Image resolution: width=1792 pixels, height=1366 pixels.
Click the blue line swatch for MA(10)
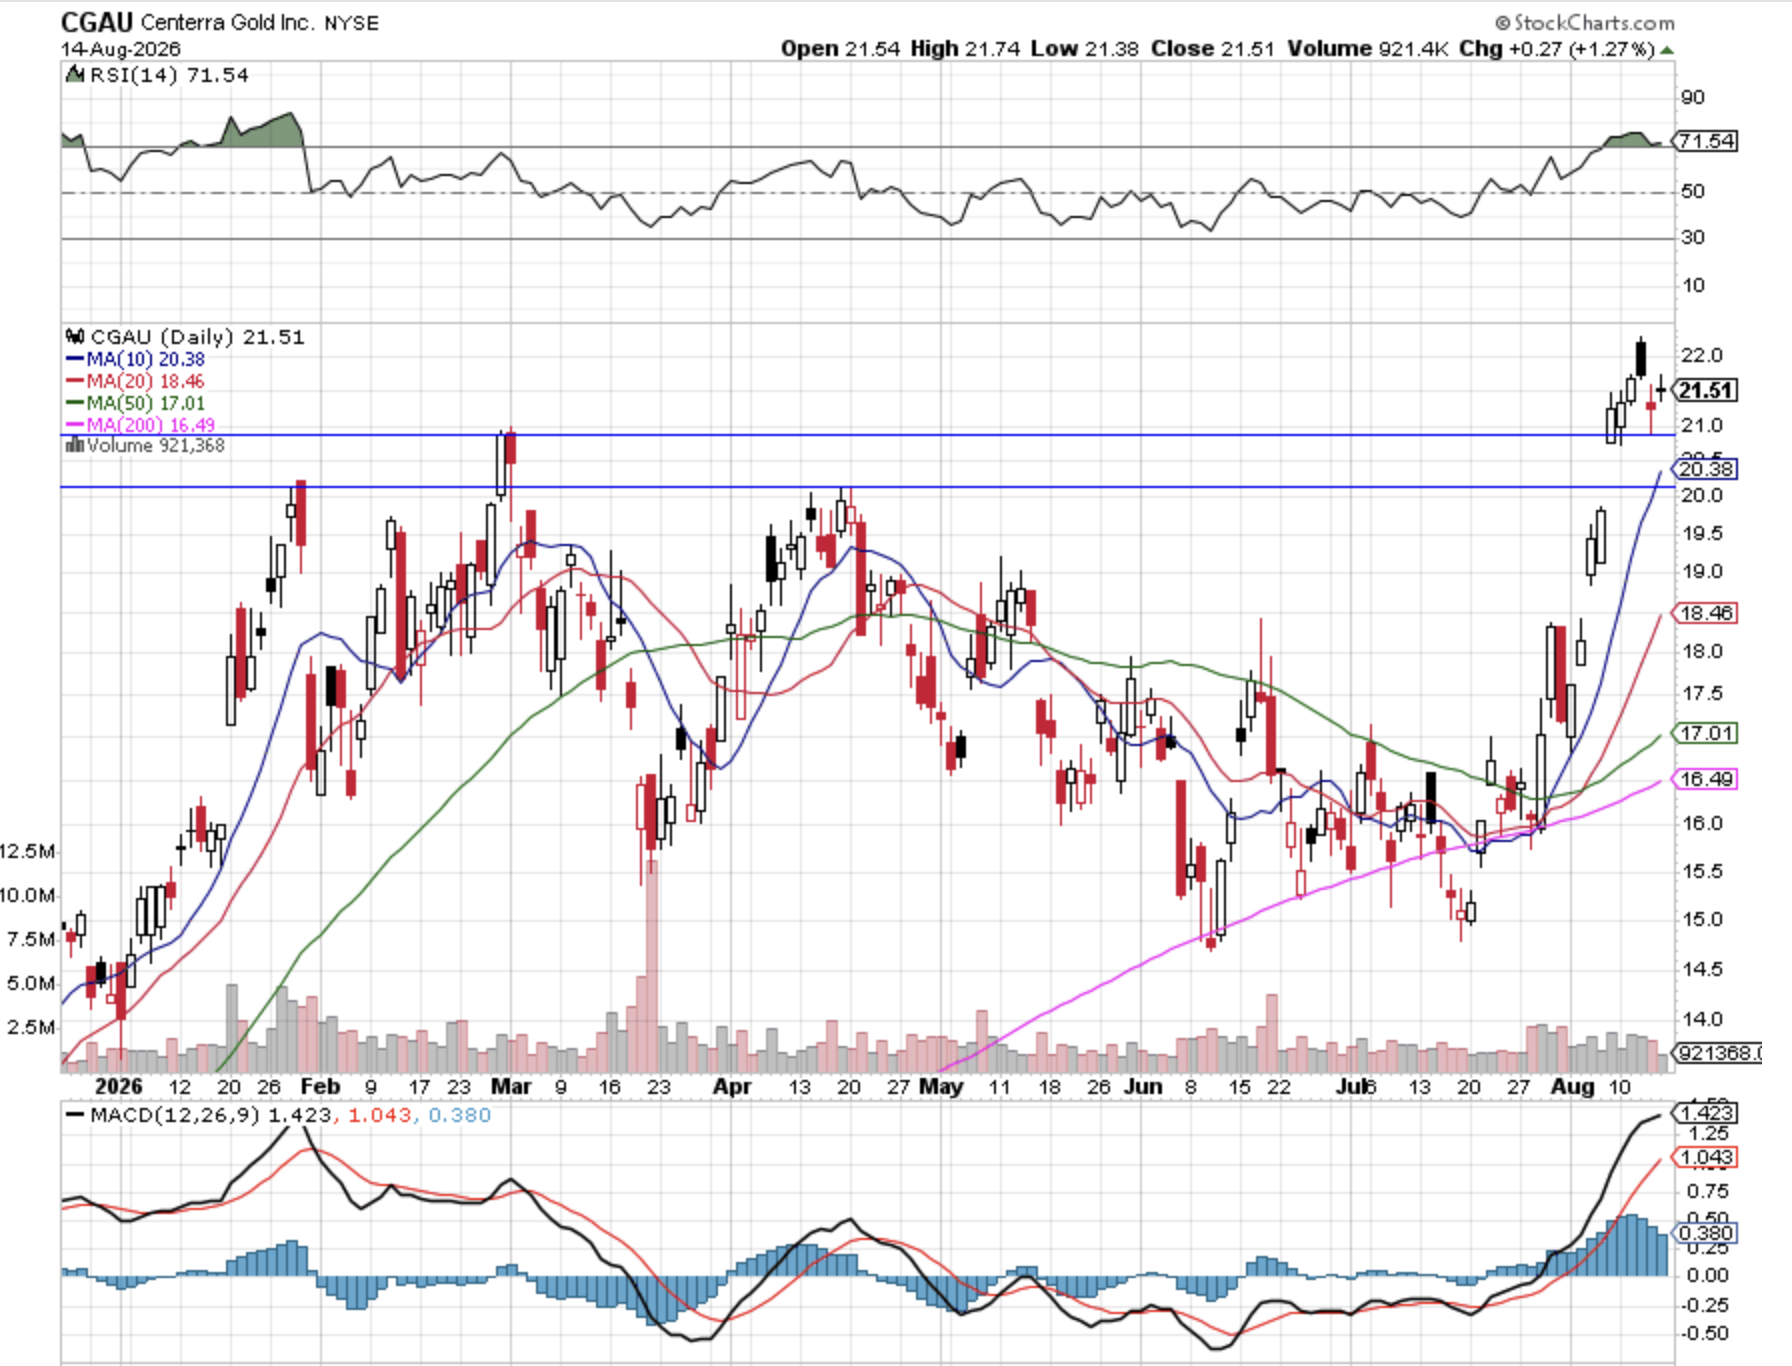point(75,359)
